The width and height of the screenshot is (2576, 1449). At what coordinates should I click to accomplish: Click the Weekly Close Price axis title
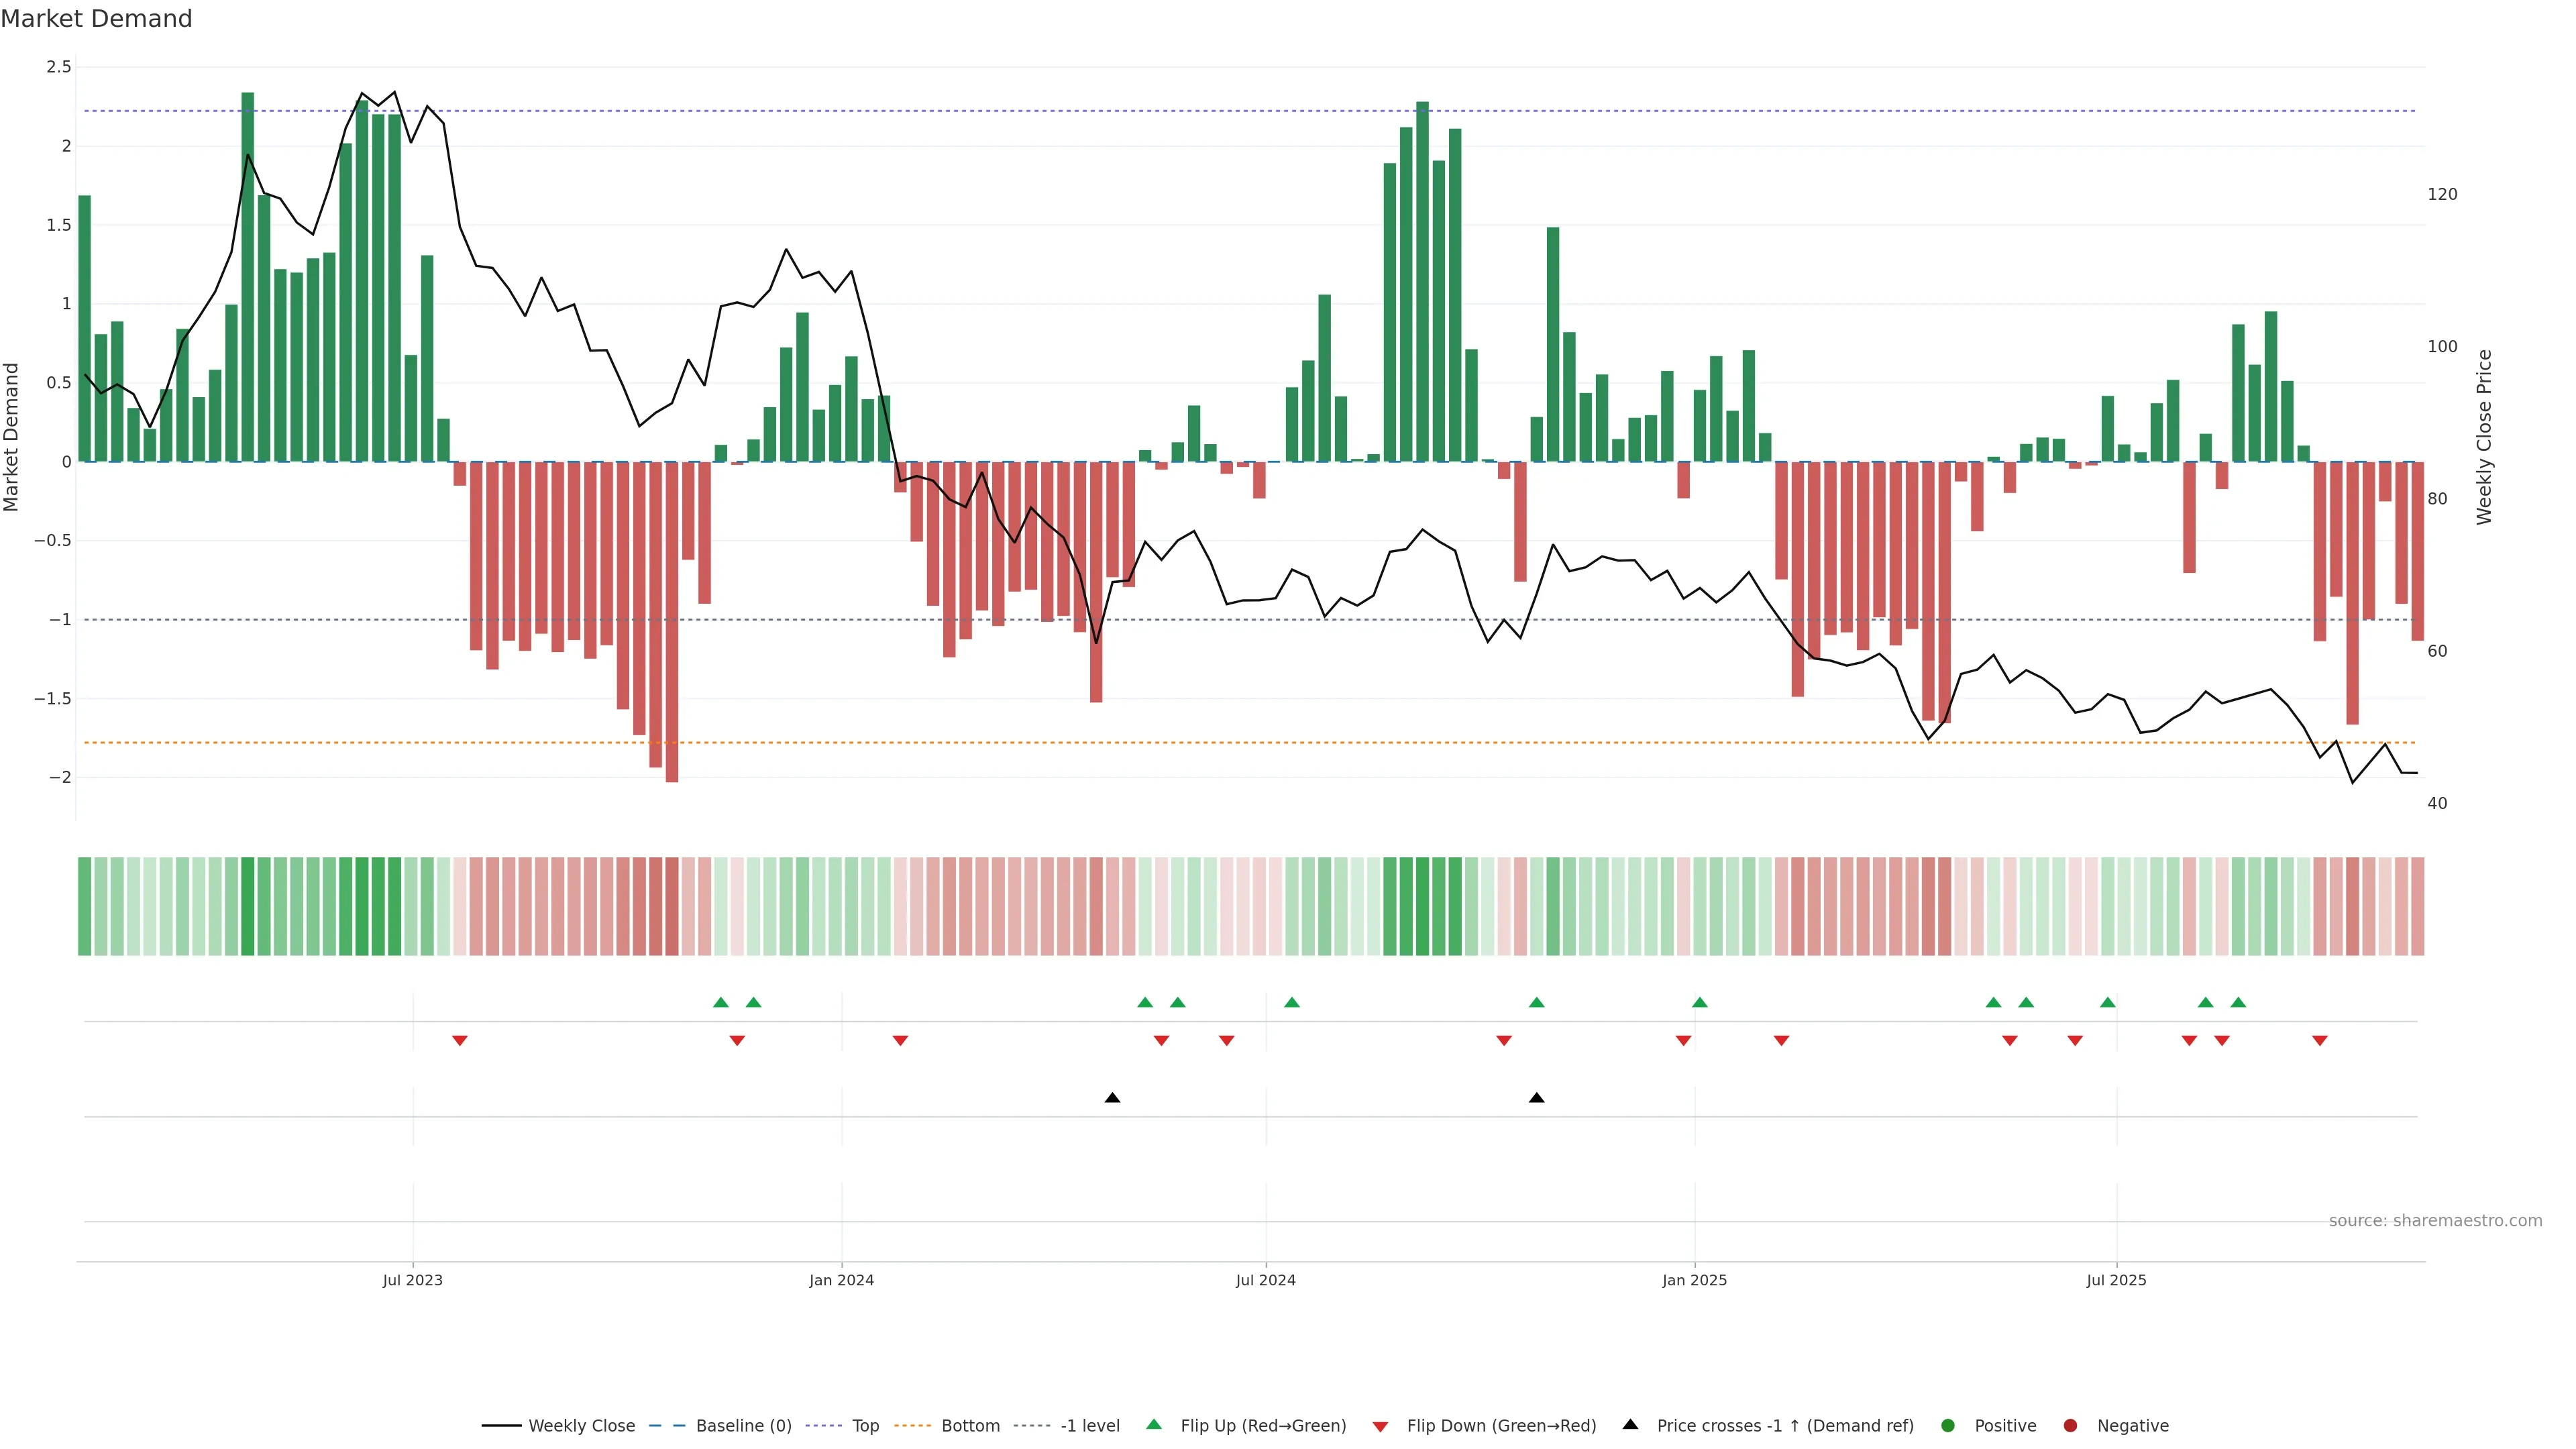pos(2484,437)
